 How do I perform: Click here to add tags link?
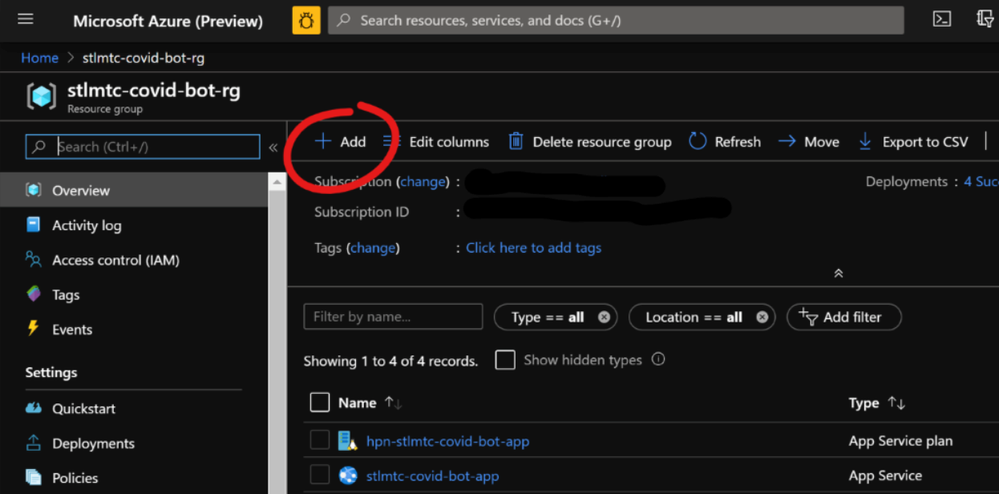[x=533, y=248]
